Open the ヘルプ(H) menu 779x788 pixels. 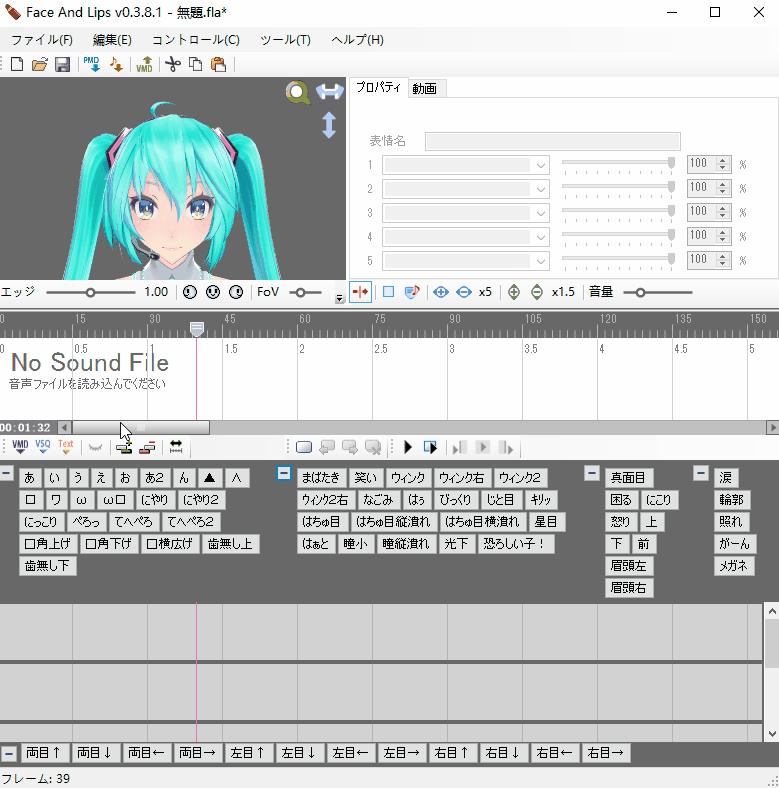point(357,40)
